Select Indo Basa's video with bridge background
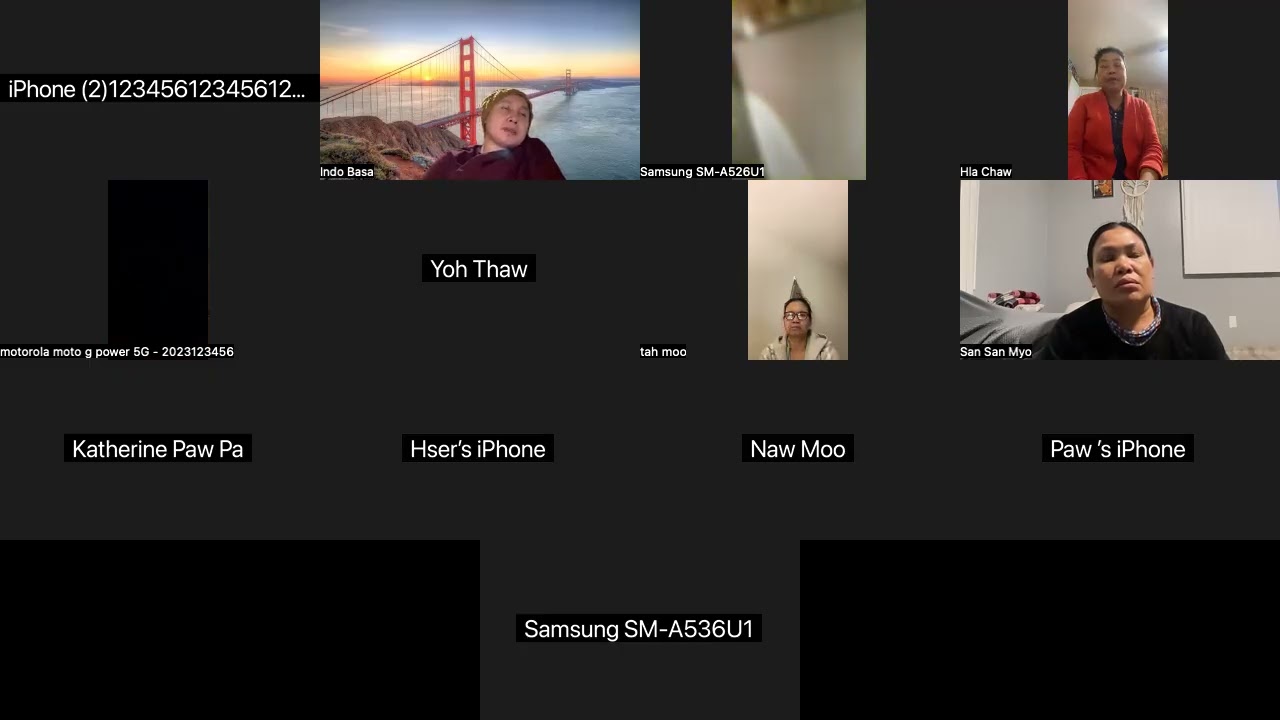Viewport: 1280px width, 720px height. (480, 90)
